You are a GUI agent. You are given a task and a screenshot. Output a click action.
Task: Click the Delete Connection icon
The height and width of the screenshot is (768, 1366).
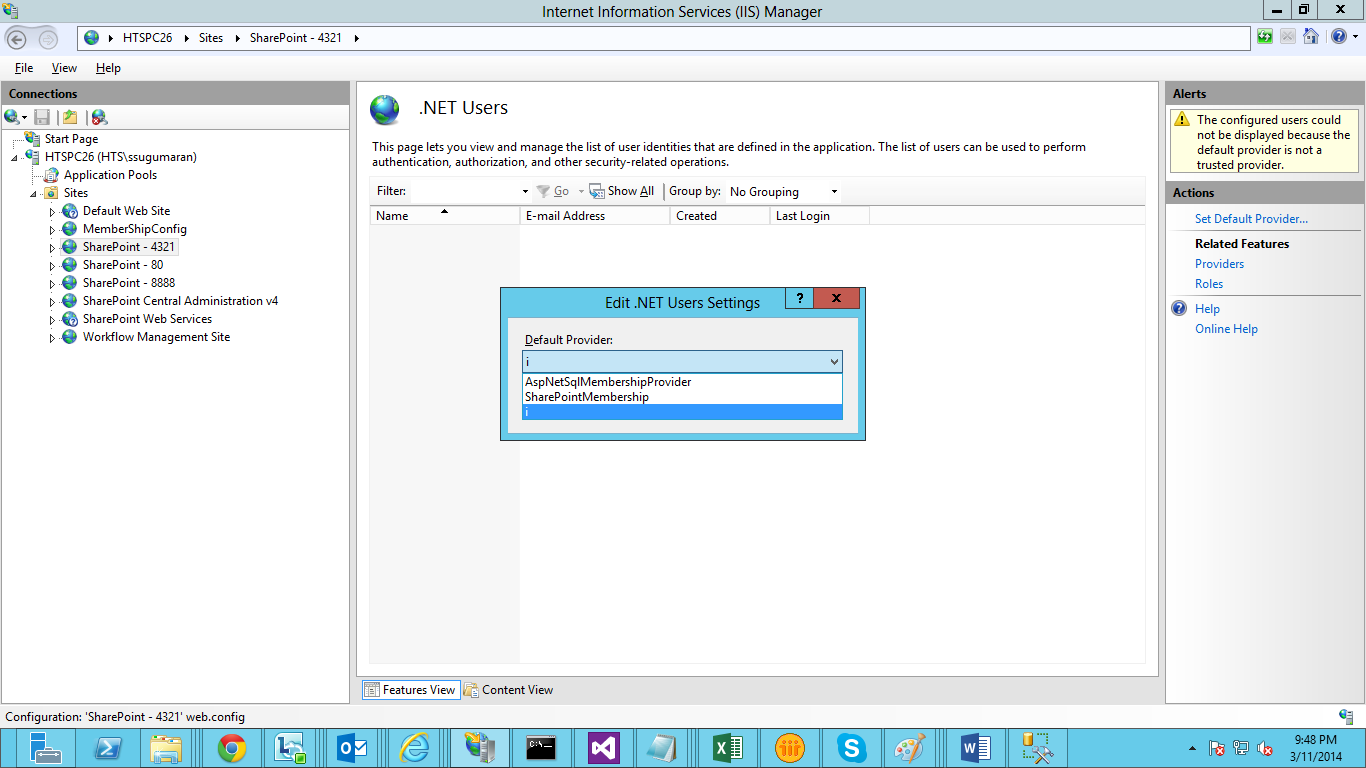tap(99, 117)
